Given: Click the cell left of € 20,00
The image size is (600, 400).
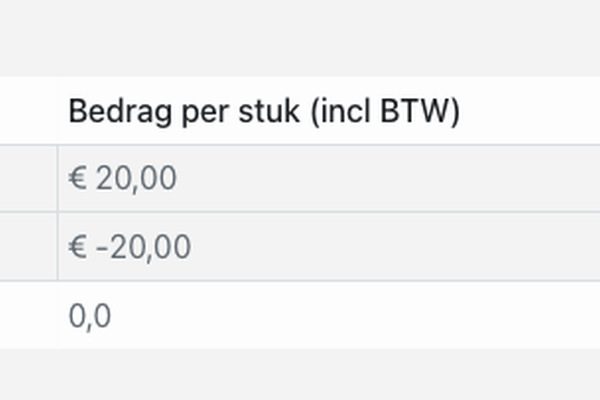Looking at the screenshot, I should click(x=28, y=179).
